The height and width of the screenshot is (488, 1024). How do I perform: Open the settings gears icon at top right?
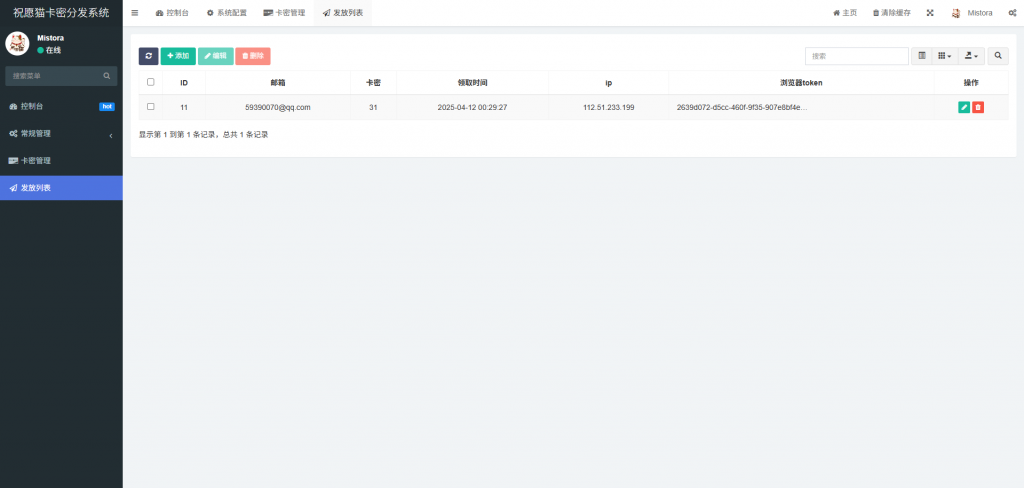(1012, 13)
